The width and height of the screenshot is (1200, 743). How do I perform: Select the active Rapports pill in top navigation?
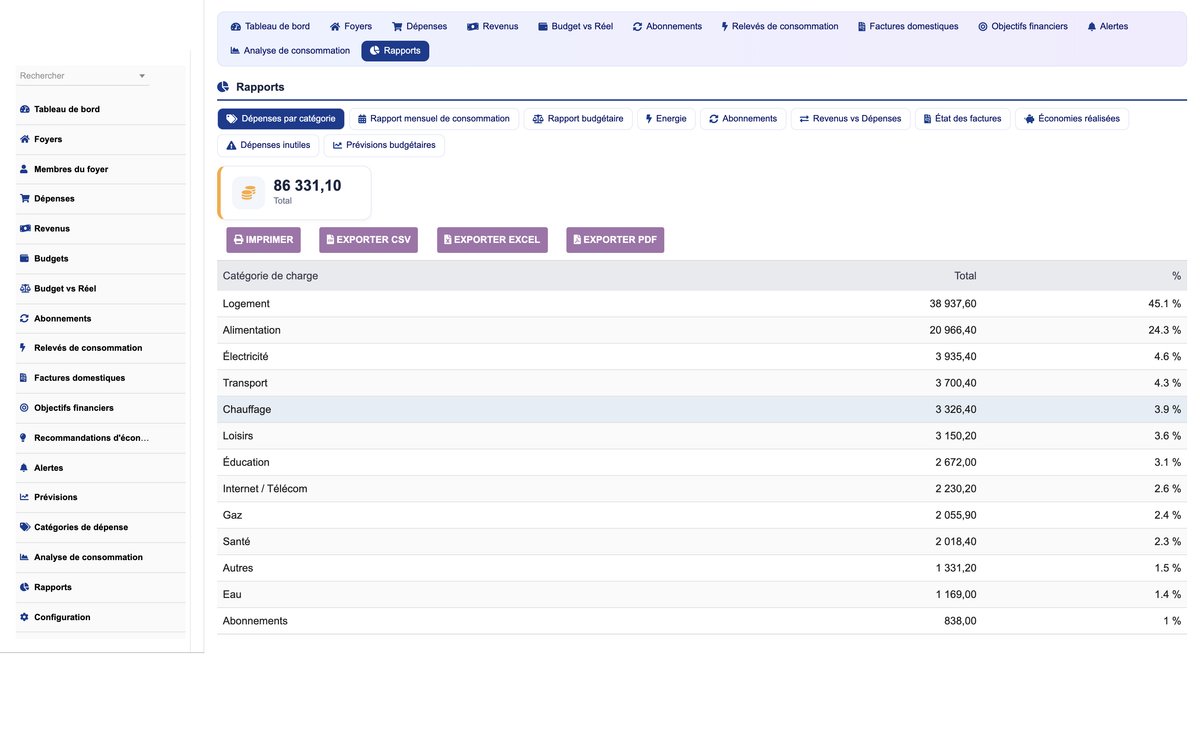pyautogui.click(x=395, y=51)
